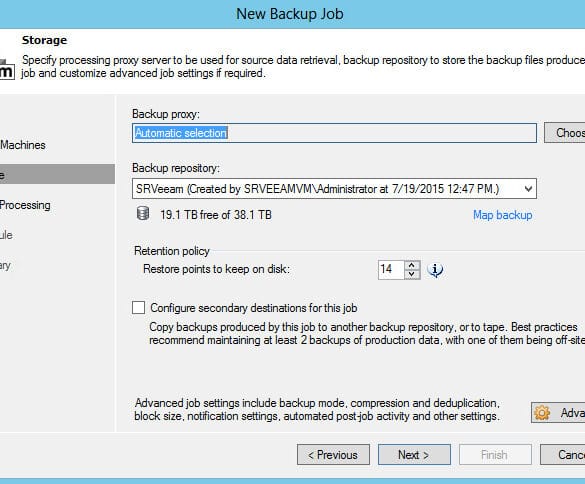Screen dimensions: 585x484
Task: Cancel the New Backup Job wizard
Action: click(563, 455)
